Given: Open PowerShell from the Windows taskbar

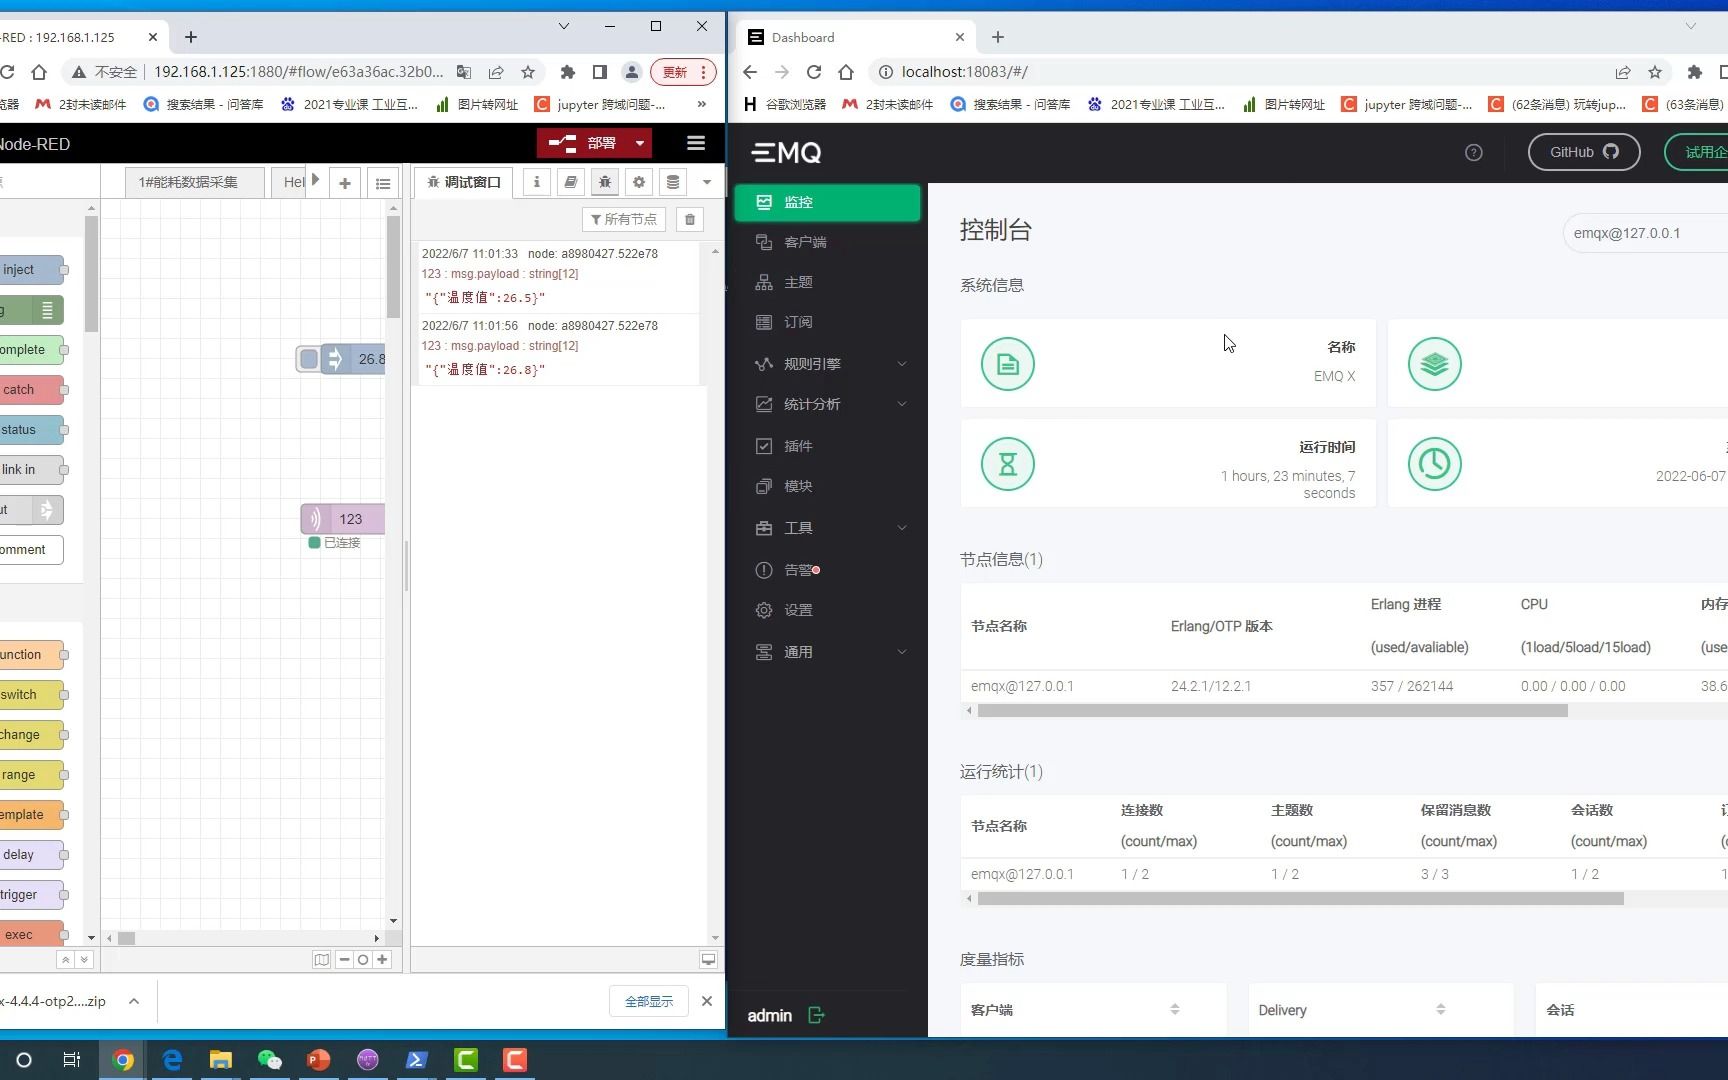Looking at the screenshot, I should click(x=417, y=1060).
